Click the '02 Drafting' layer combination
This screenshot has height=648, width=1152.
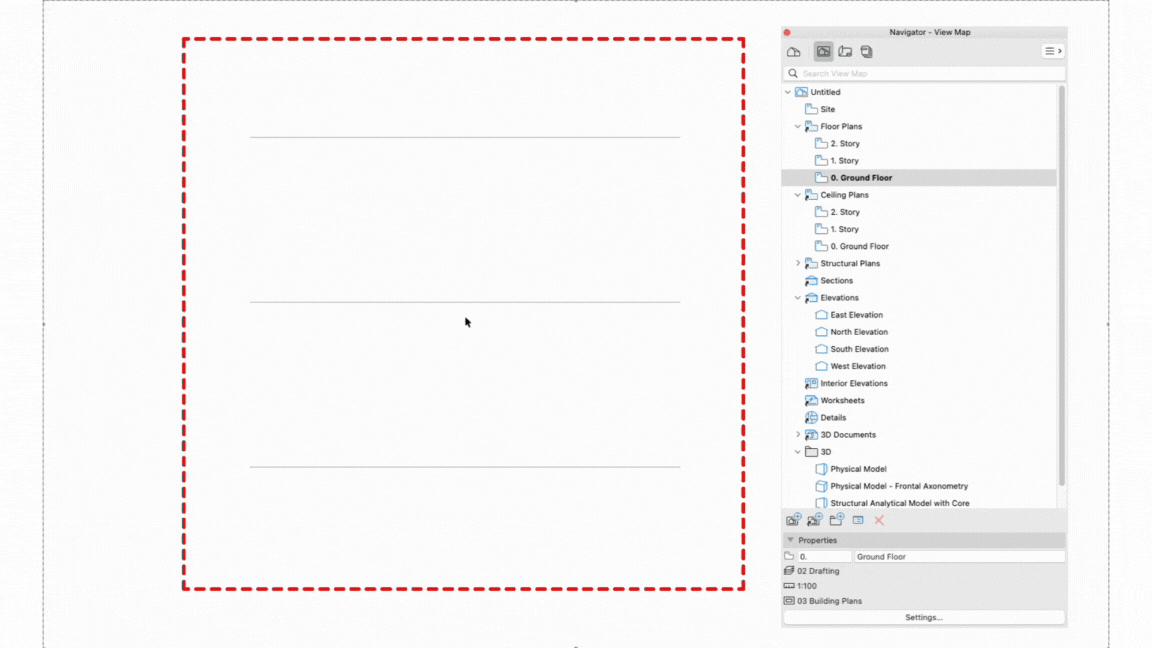[x=818, y=571]
